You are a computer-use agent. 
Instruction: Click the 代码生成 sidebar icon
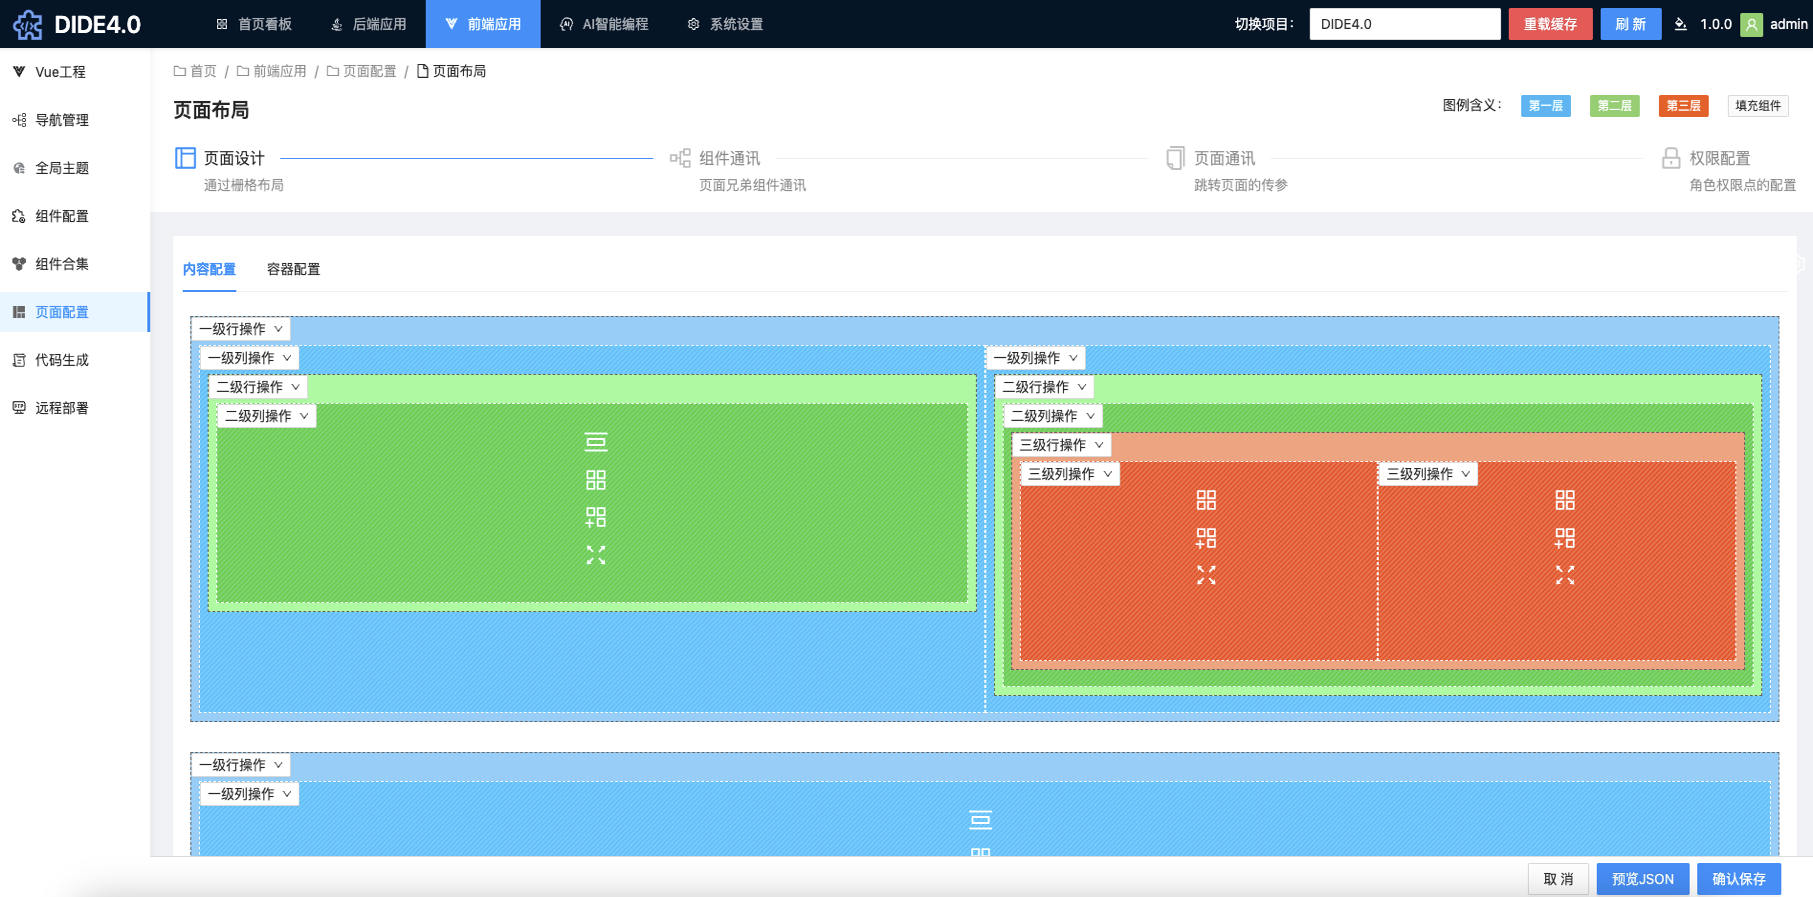click(x=19, y=360)
